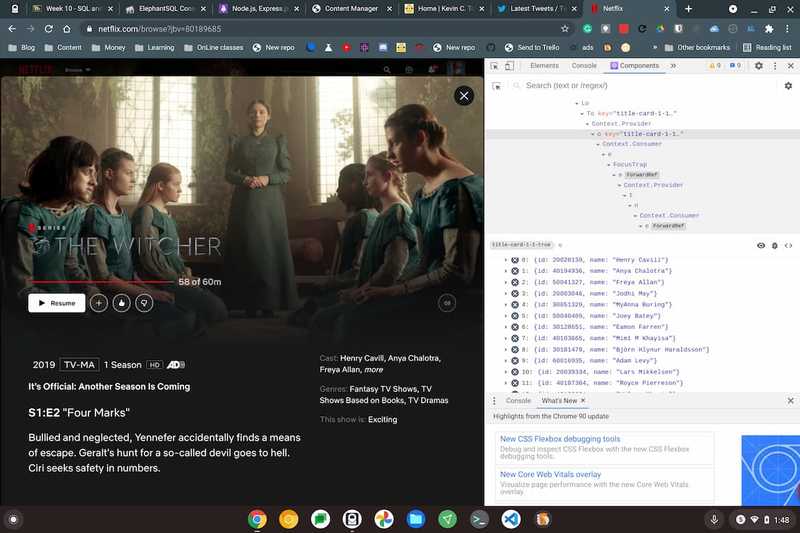This screenshot has width=800, height=533.
Task: Expand the Freya Allan array entry
Action: (x=506, y=283)
